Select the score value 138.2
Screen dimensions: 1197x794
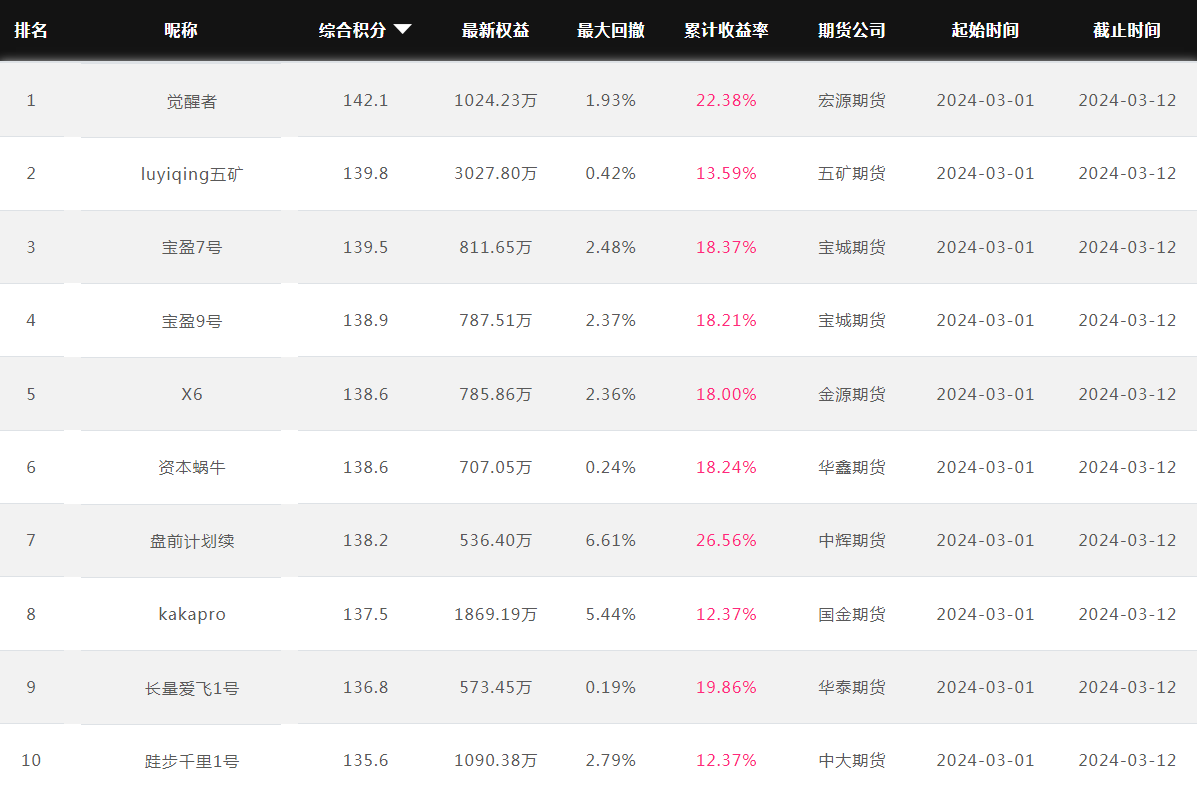coord(366,540)
